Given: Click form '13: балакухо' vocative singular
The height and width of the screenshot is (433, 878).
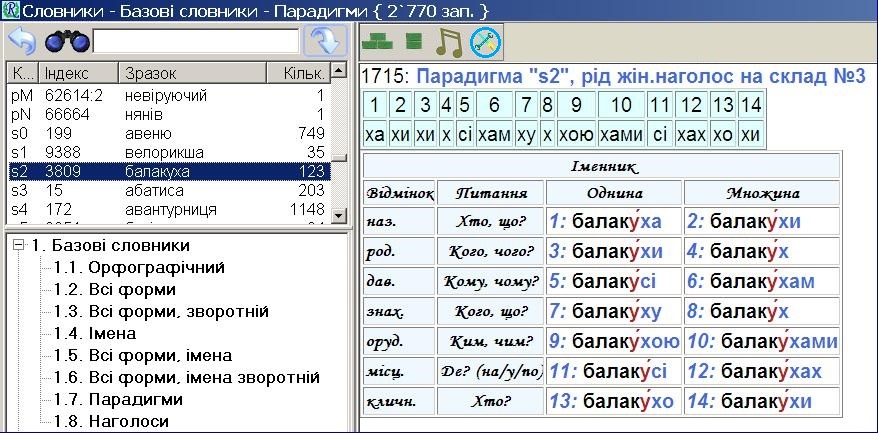Looking at the screenshot, I should click(x=614, y=401).
